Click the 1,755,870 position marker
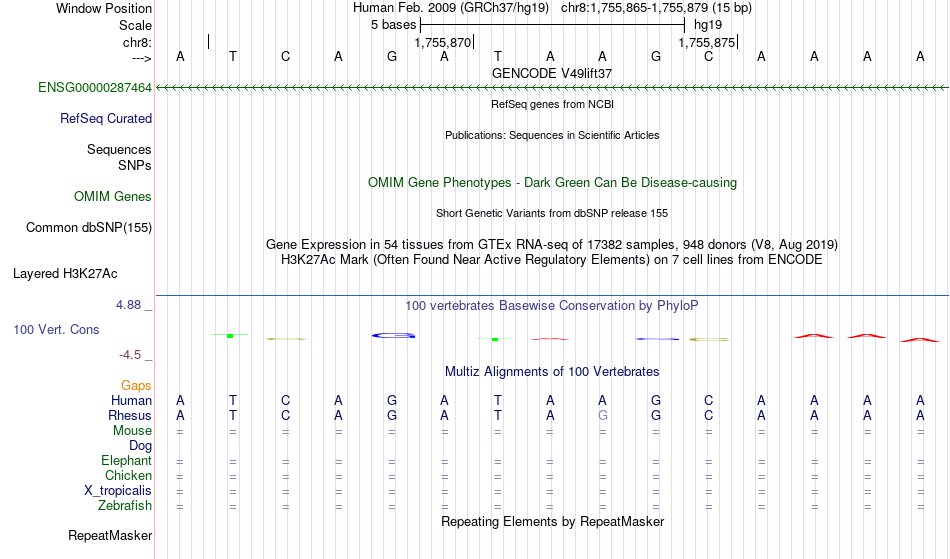 (443, 42)
